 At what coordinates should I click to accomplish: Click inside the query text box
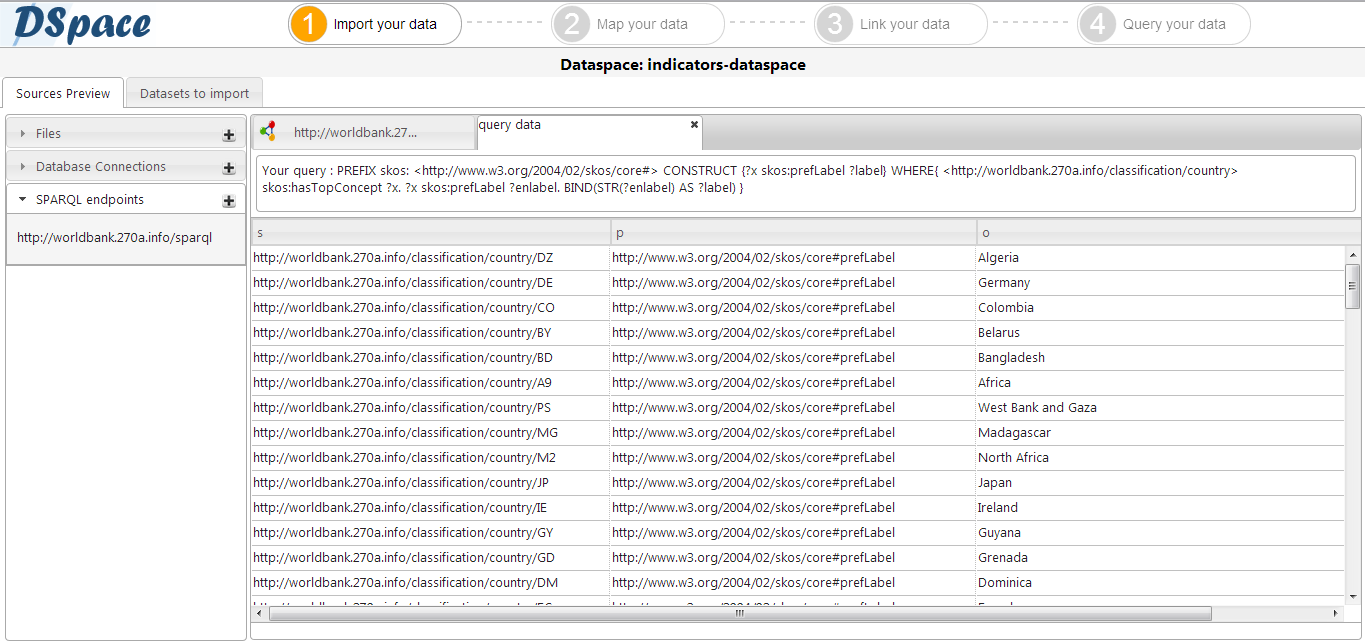(x=806, y=183)
